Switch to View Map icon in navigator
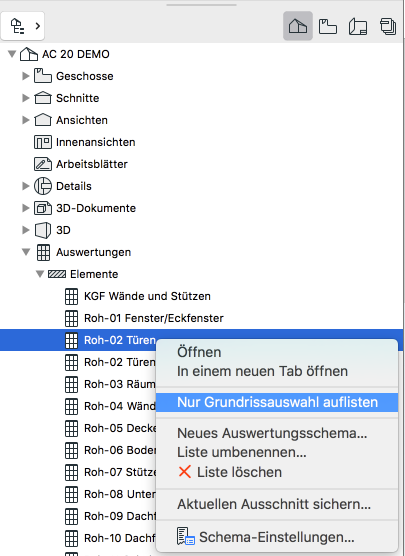This screenshot has height=556, width=405. pyautogui.click(x=328, y=26)
